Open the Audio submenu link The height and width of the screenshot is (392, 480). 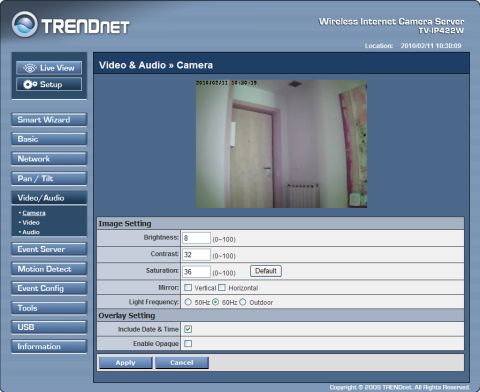(31, 232)
